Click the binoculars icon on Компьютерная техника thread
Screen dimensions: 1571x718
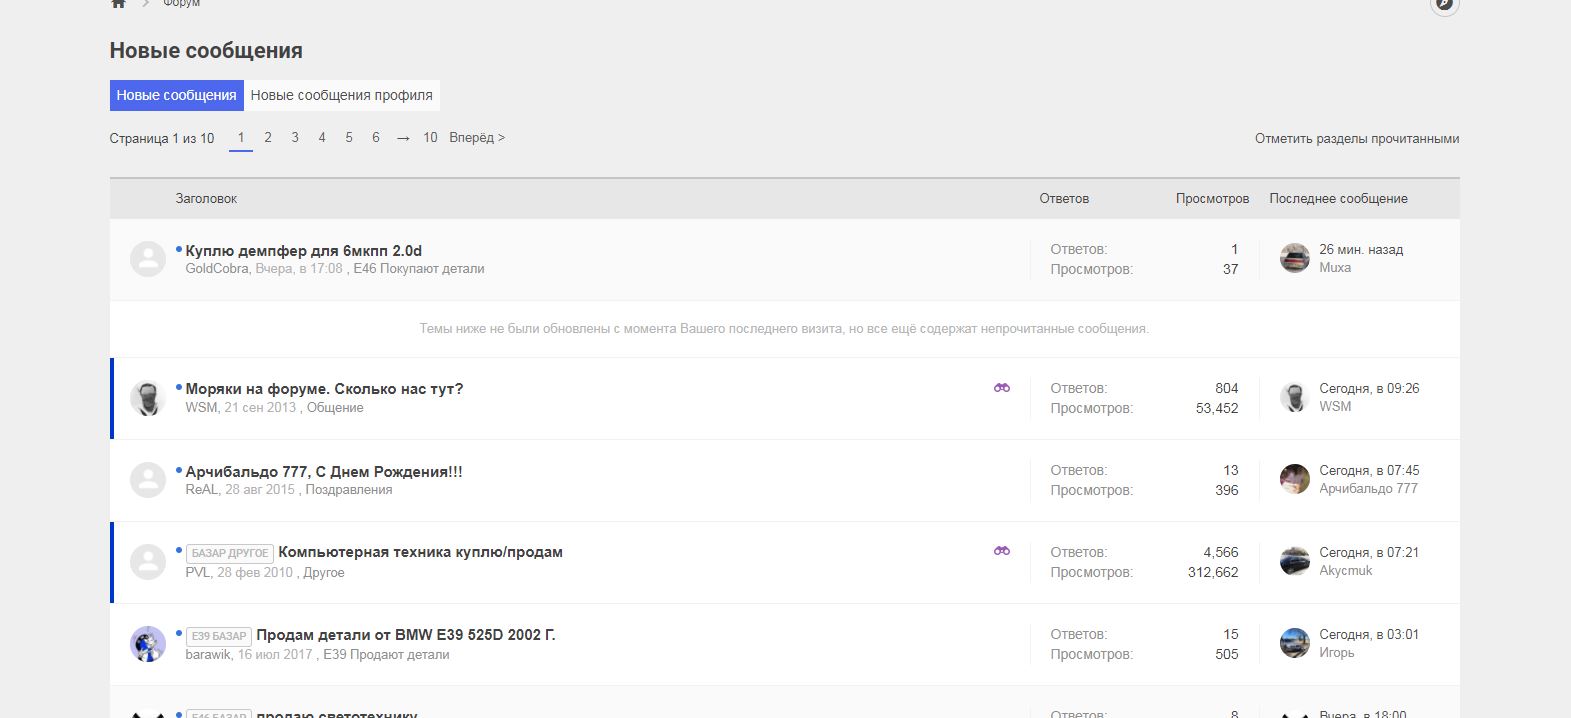(x=1001, y=551)
